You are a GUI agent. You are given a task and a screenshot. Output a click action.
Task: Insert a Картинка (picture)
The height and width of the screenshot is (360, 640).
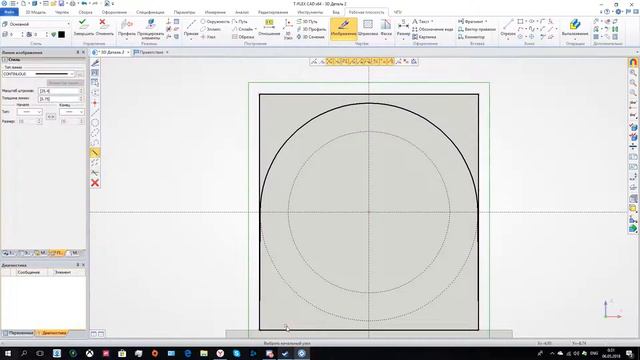[x=424, y=37]
